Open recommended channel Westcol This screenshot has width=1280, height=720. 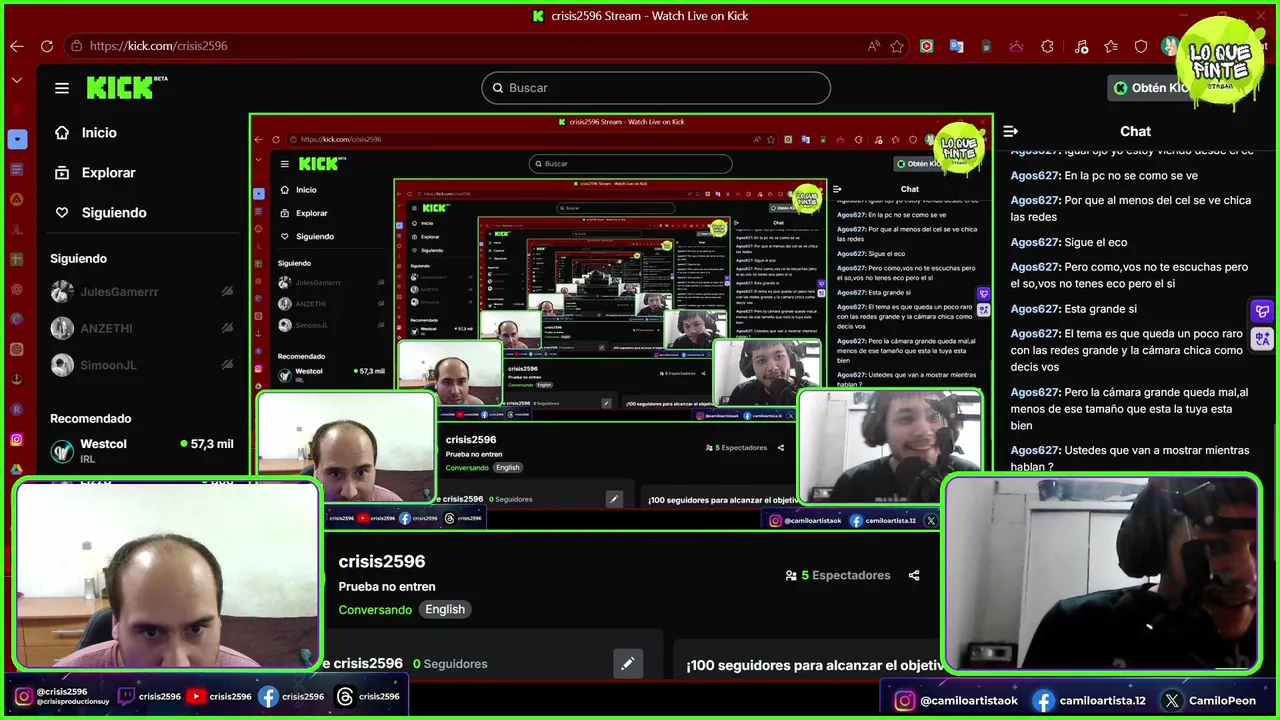(142, 450)
